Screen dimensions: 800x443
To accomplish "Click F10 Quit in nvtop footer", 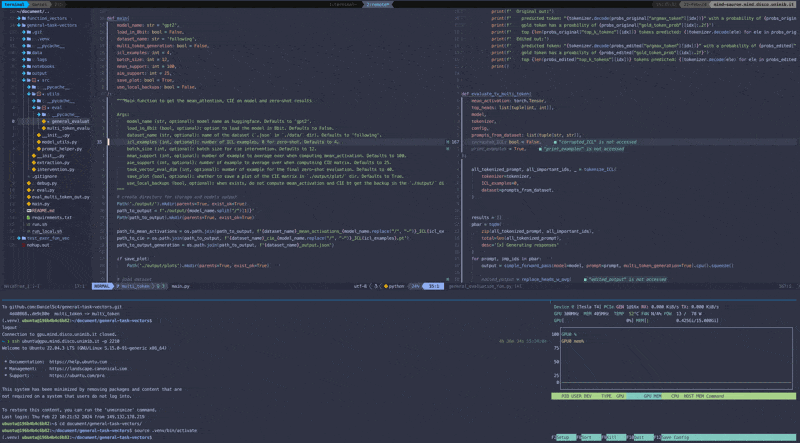I will tap(641, 437).
